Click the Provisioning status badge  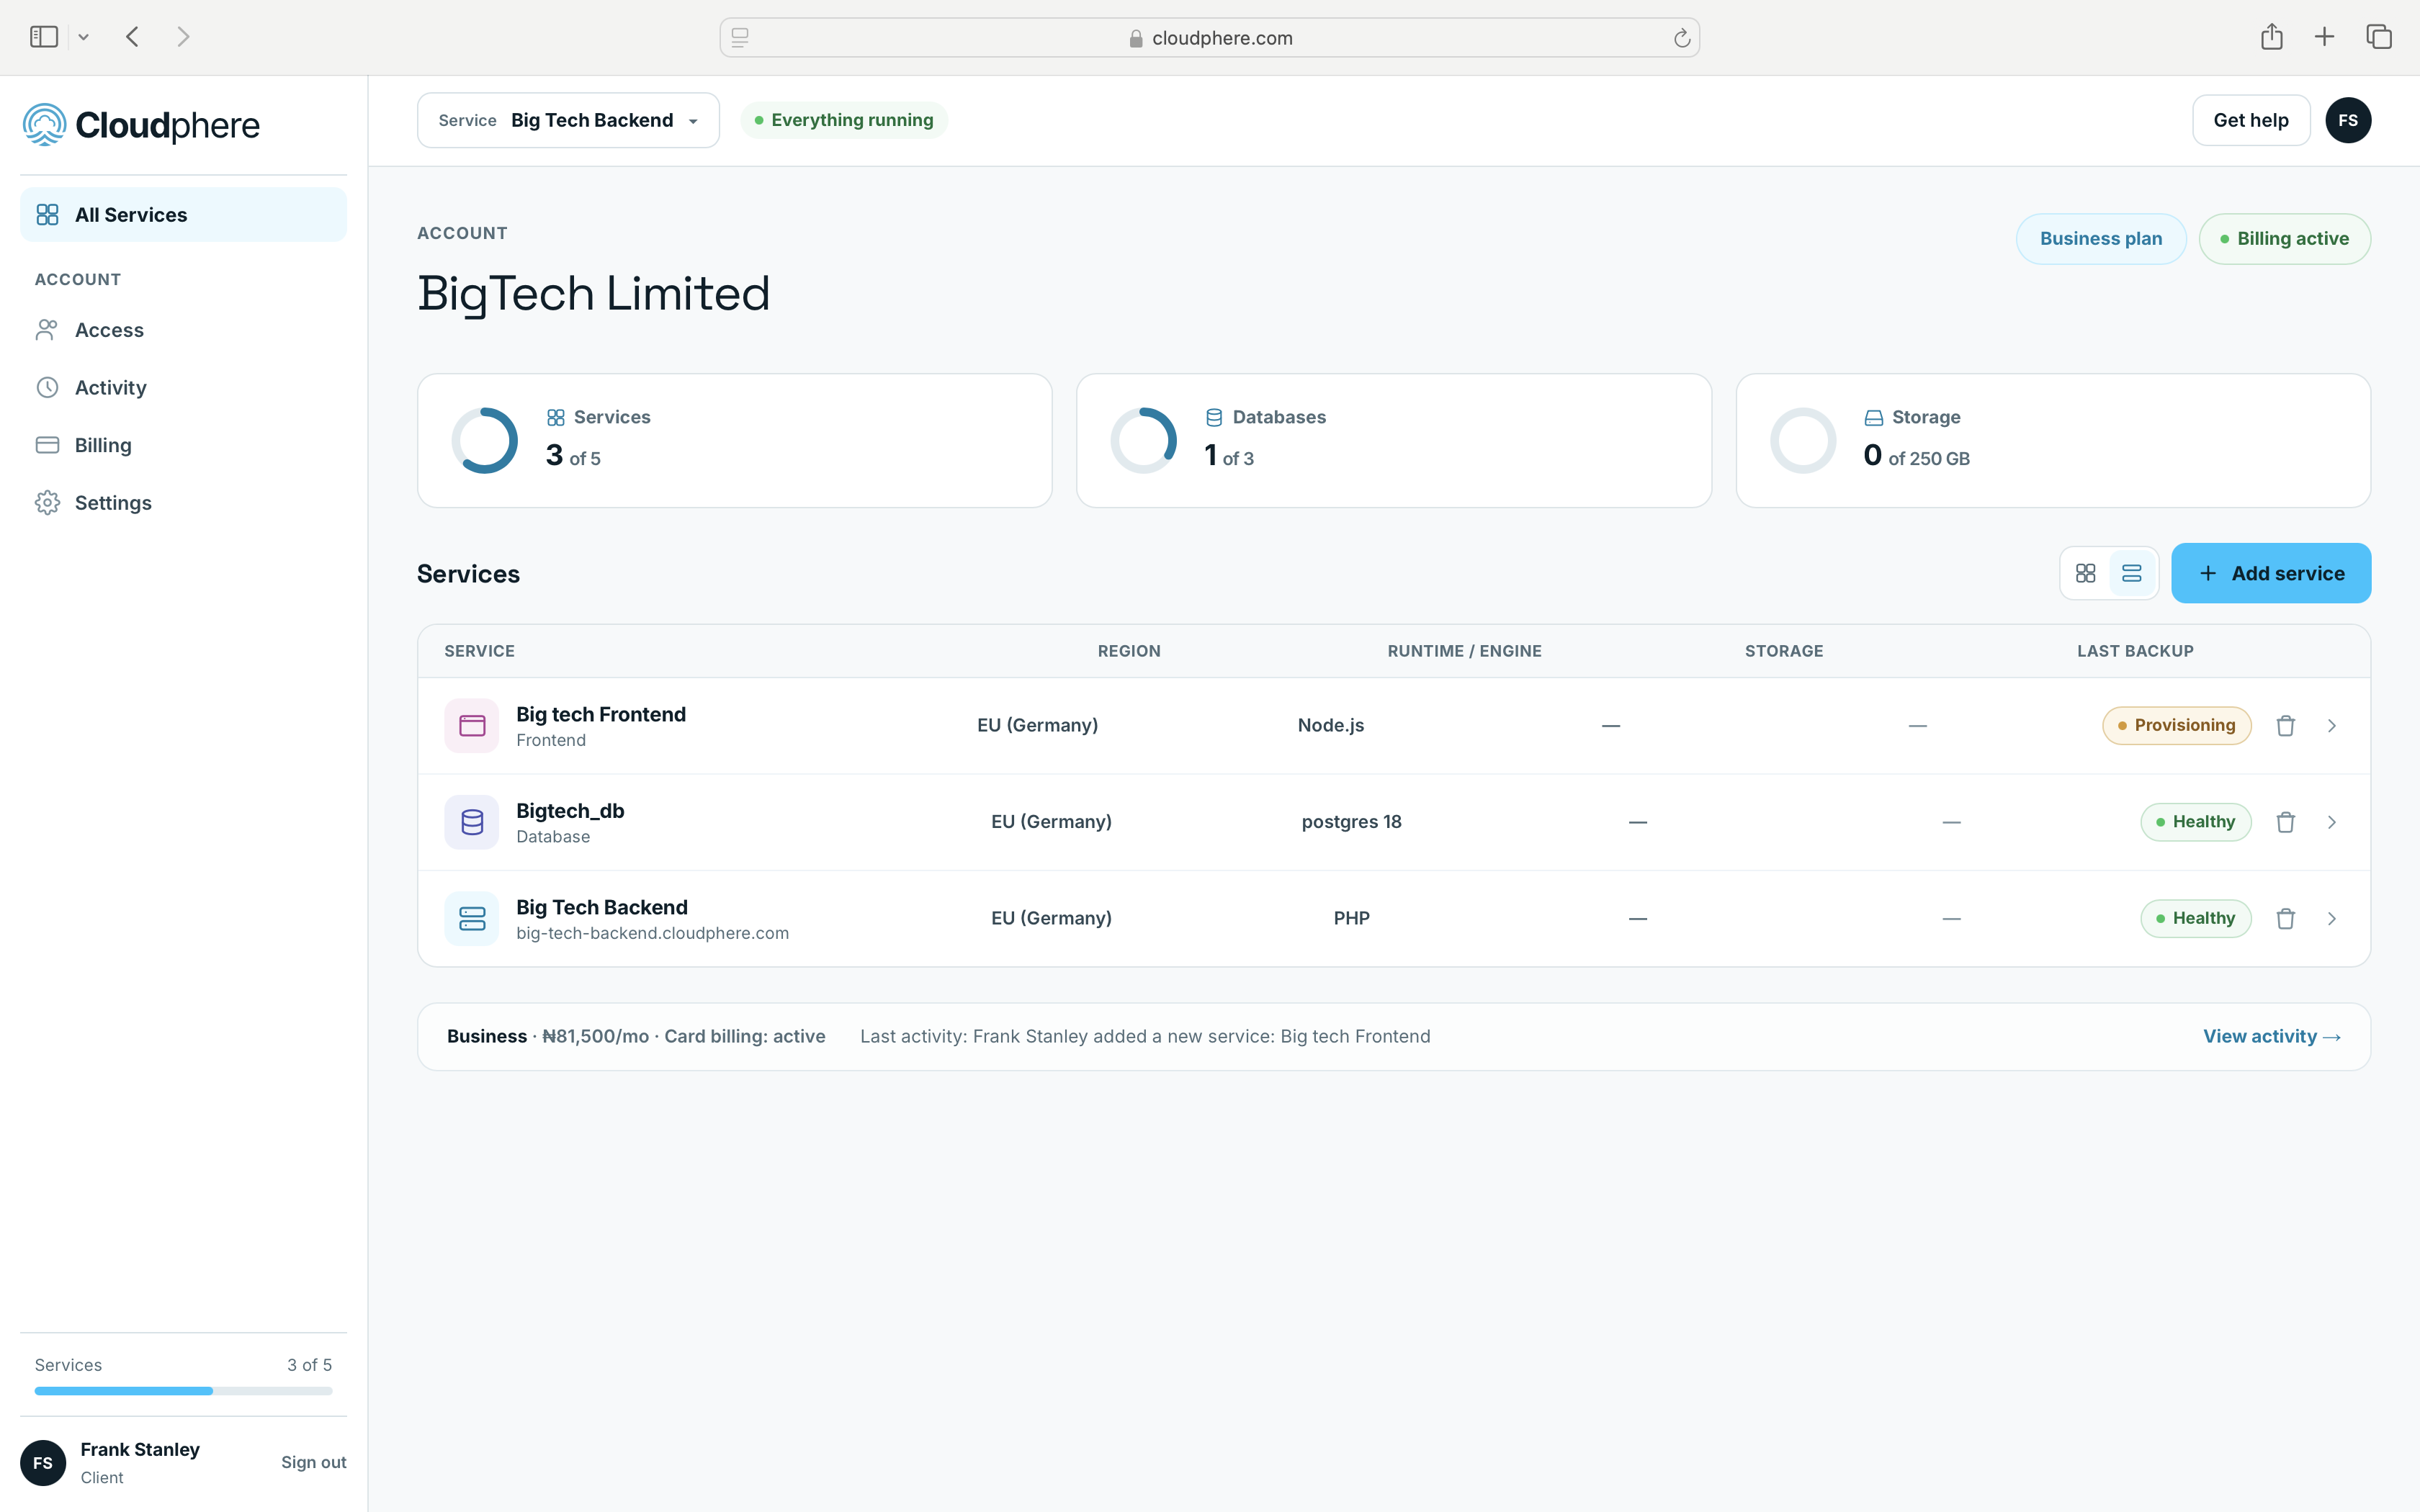point(2176,726)
